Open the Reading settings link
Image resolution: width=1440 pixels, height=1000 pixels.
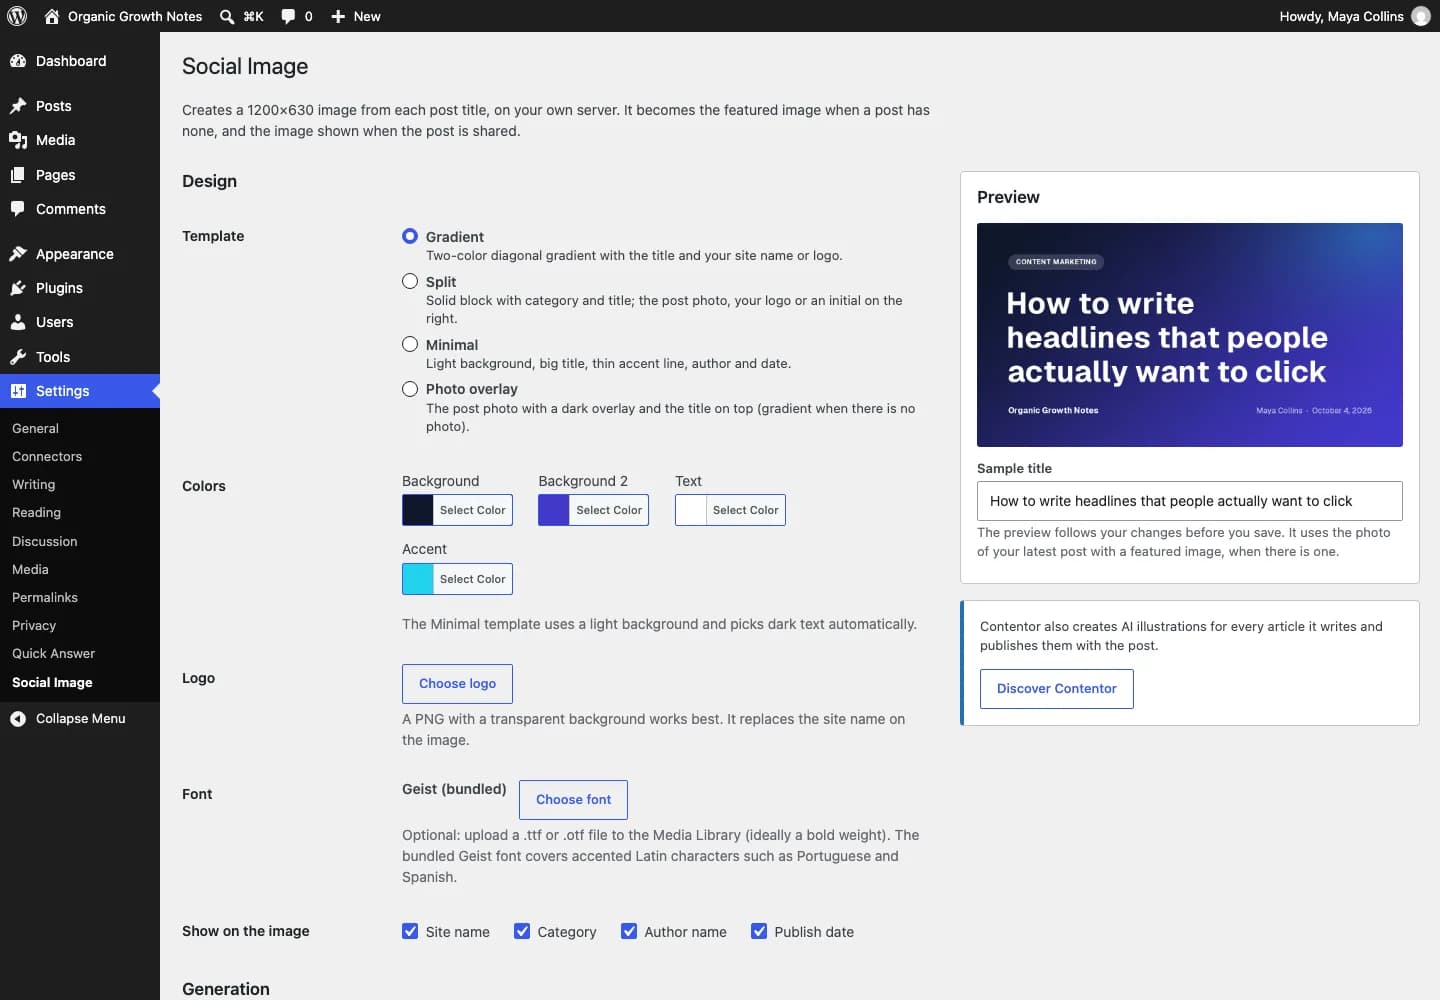[x=36, y=512]
